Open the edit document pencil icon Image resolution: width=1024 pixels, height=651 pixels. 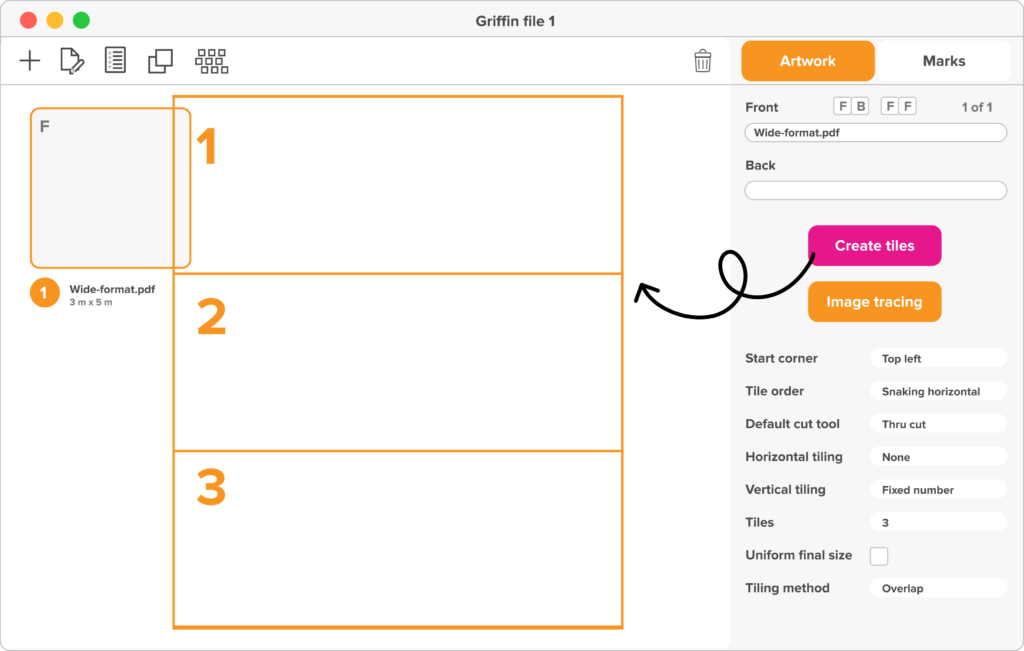tap(72, 61)
